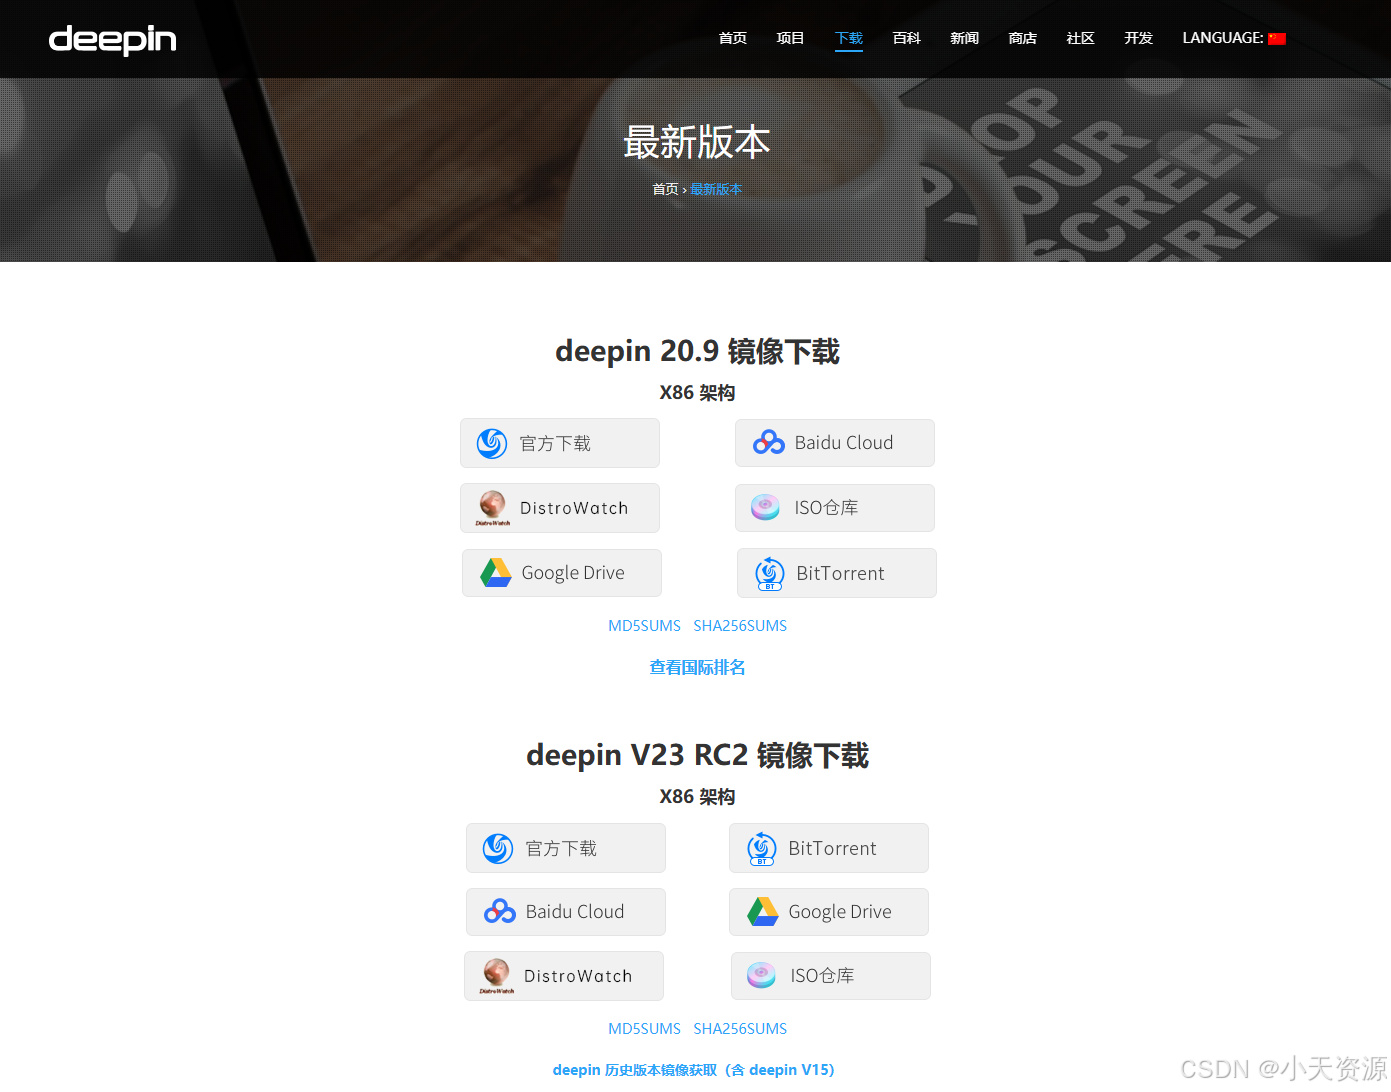Open MD5SUMS link for deepin 20.9

[644, 626]
